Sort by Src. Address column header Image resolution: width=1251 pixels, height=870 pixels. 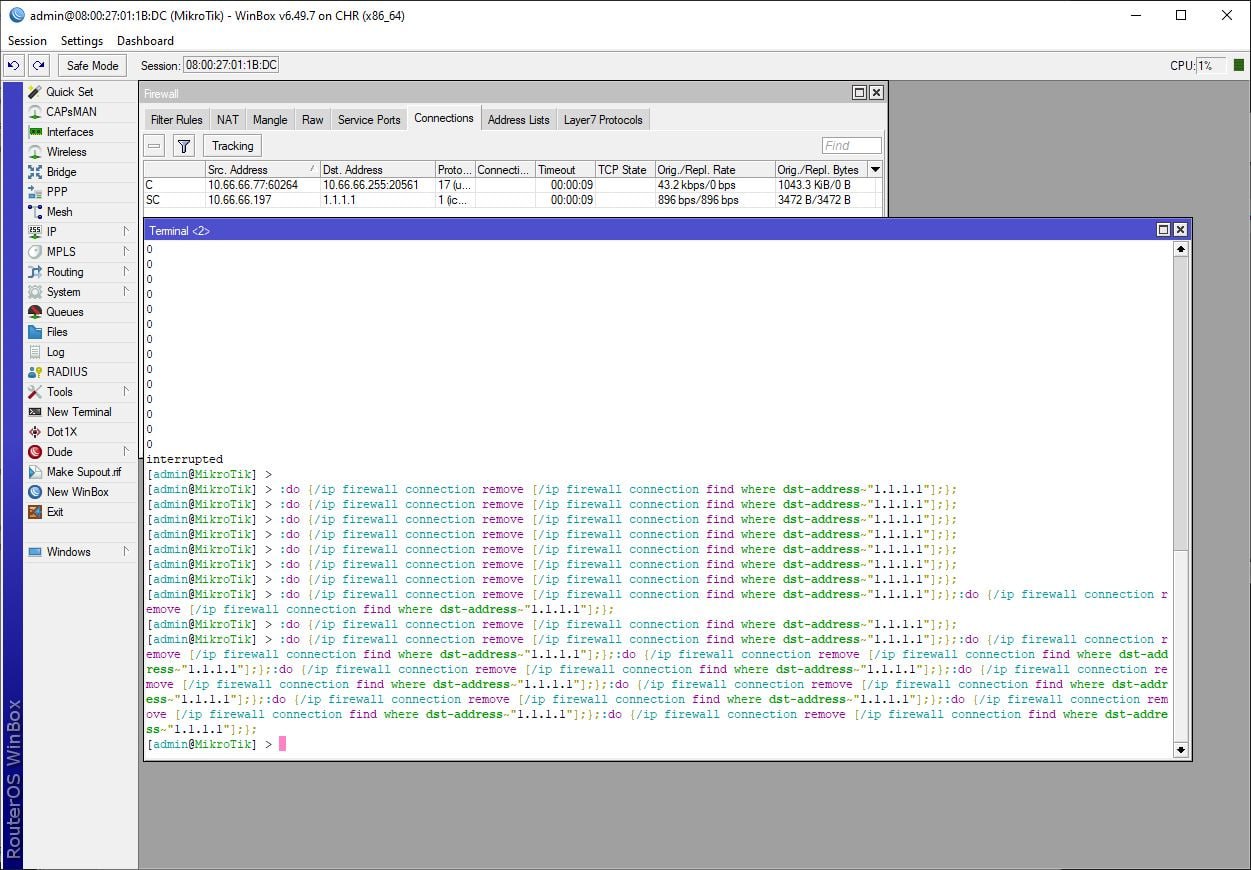tap(262, 170)
